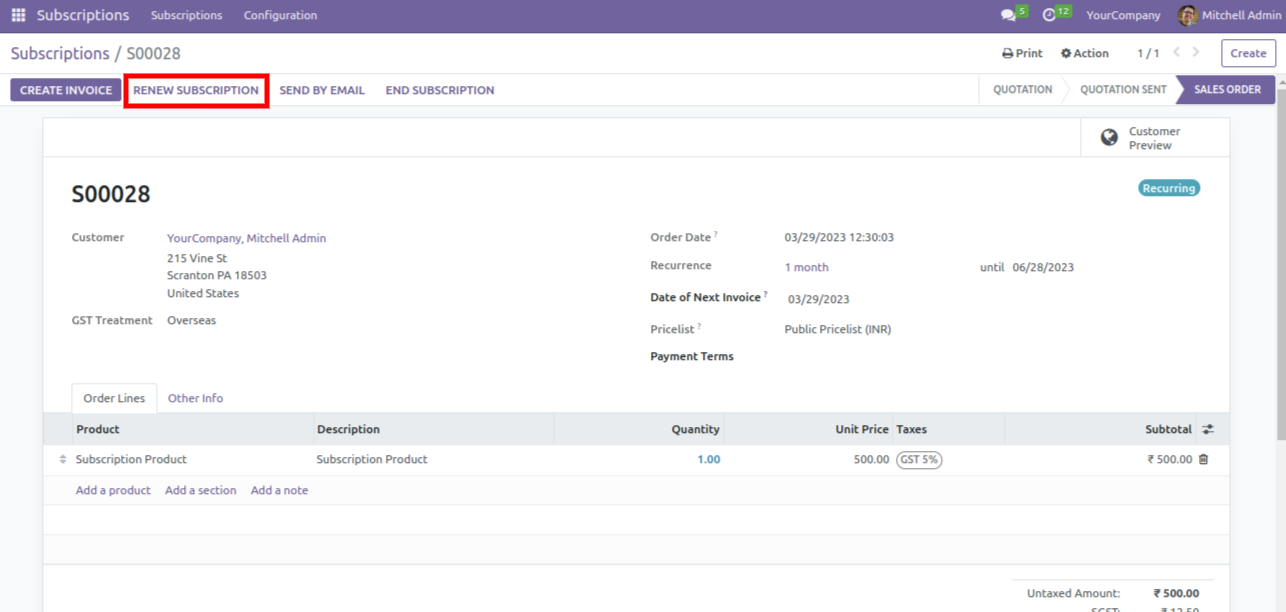The image size is (1286, 612).
Task: Open optional columns settings icon
Action: pos(1208,430)
